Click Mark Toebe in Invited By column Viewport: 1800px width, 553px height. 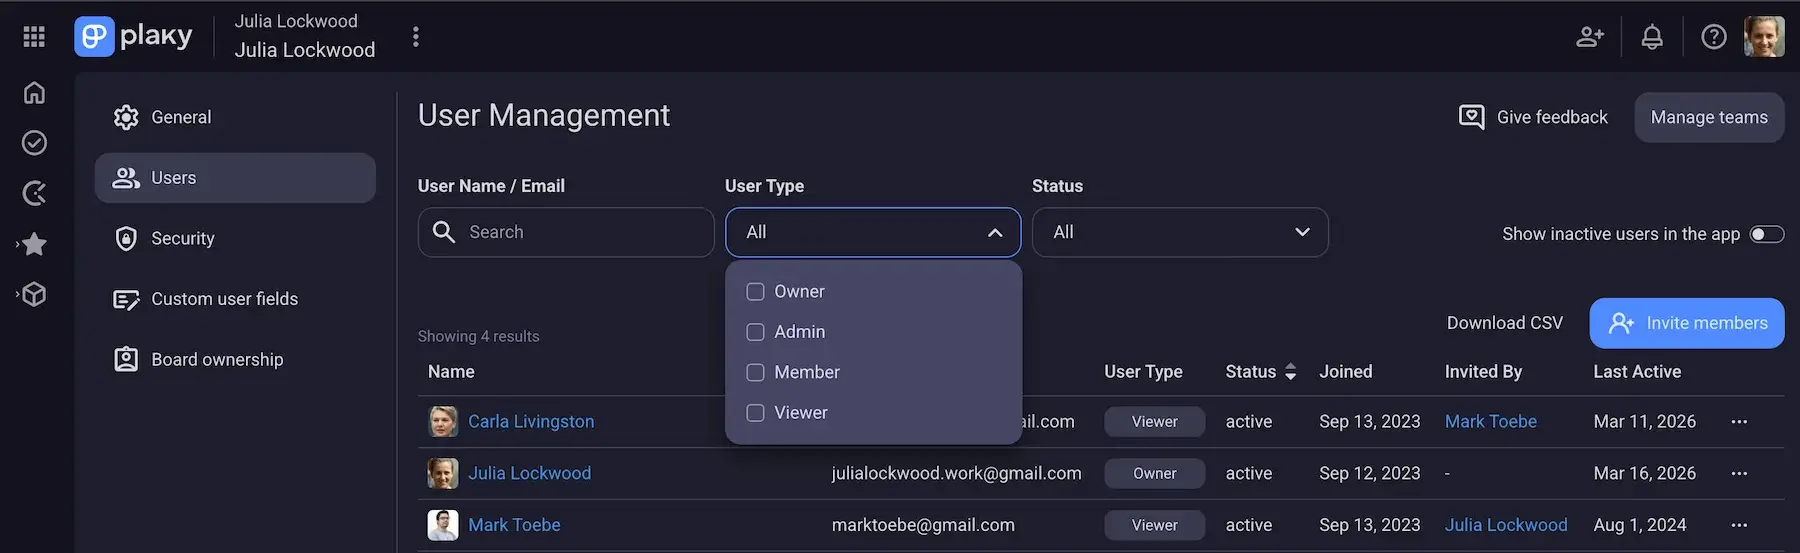pyautogui.click(x=1490, y=422)
